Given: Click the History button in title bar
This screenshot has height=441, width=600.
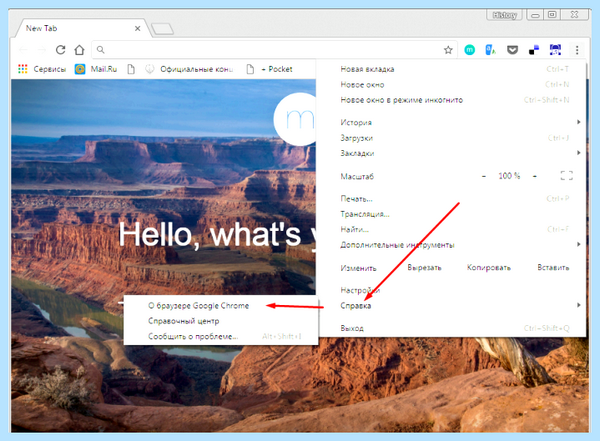Looking at the screenshot, I should 504,15.
